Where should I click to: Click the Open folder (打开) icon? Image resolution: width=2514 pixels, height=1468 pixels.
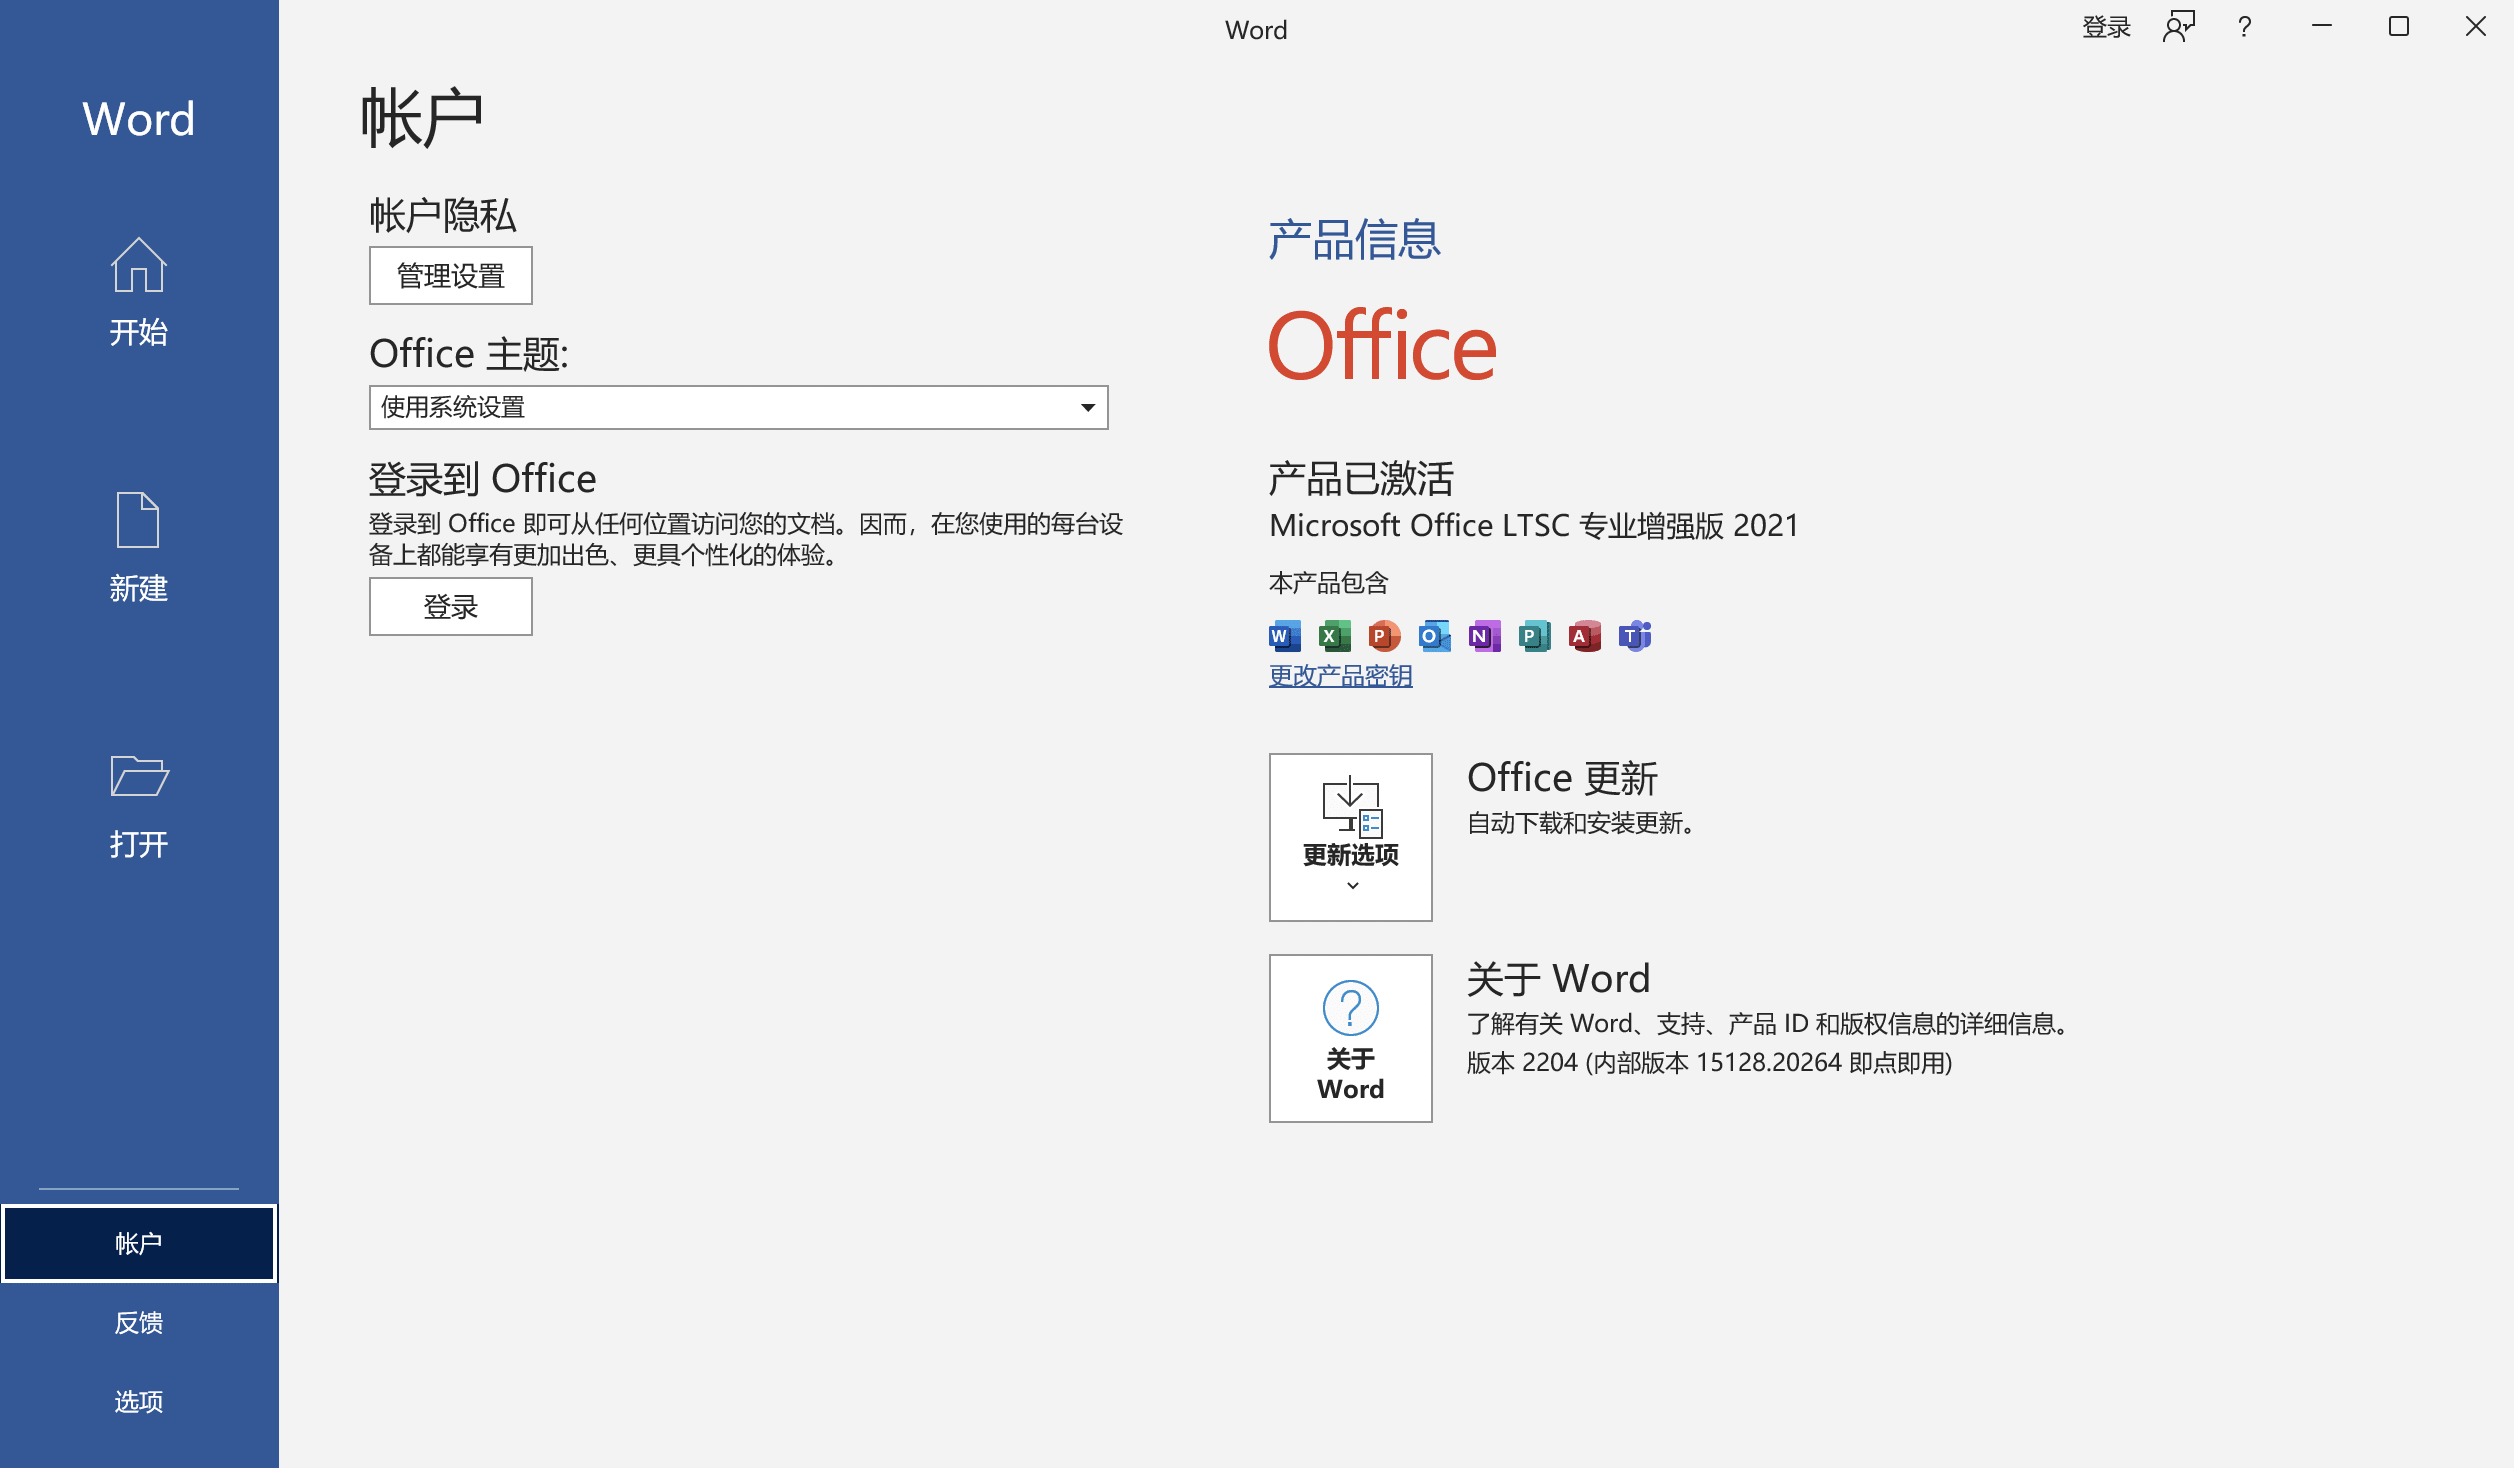pyautogui.click(x=138, y=777)
